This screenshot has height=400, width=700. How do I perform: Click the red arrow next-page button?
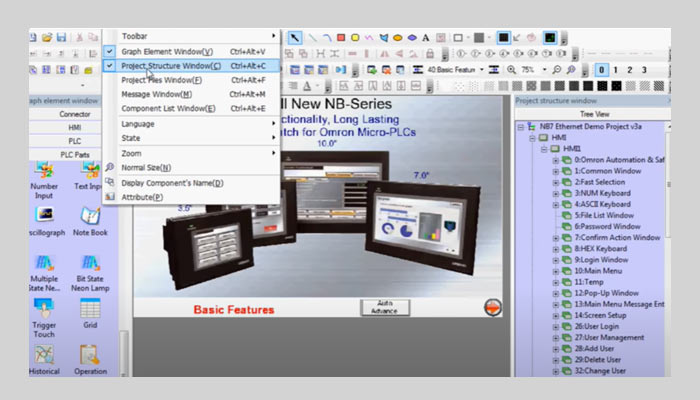tap(493, 307)
